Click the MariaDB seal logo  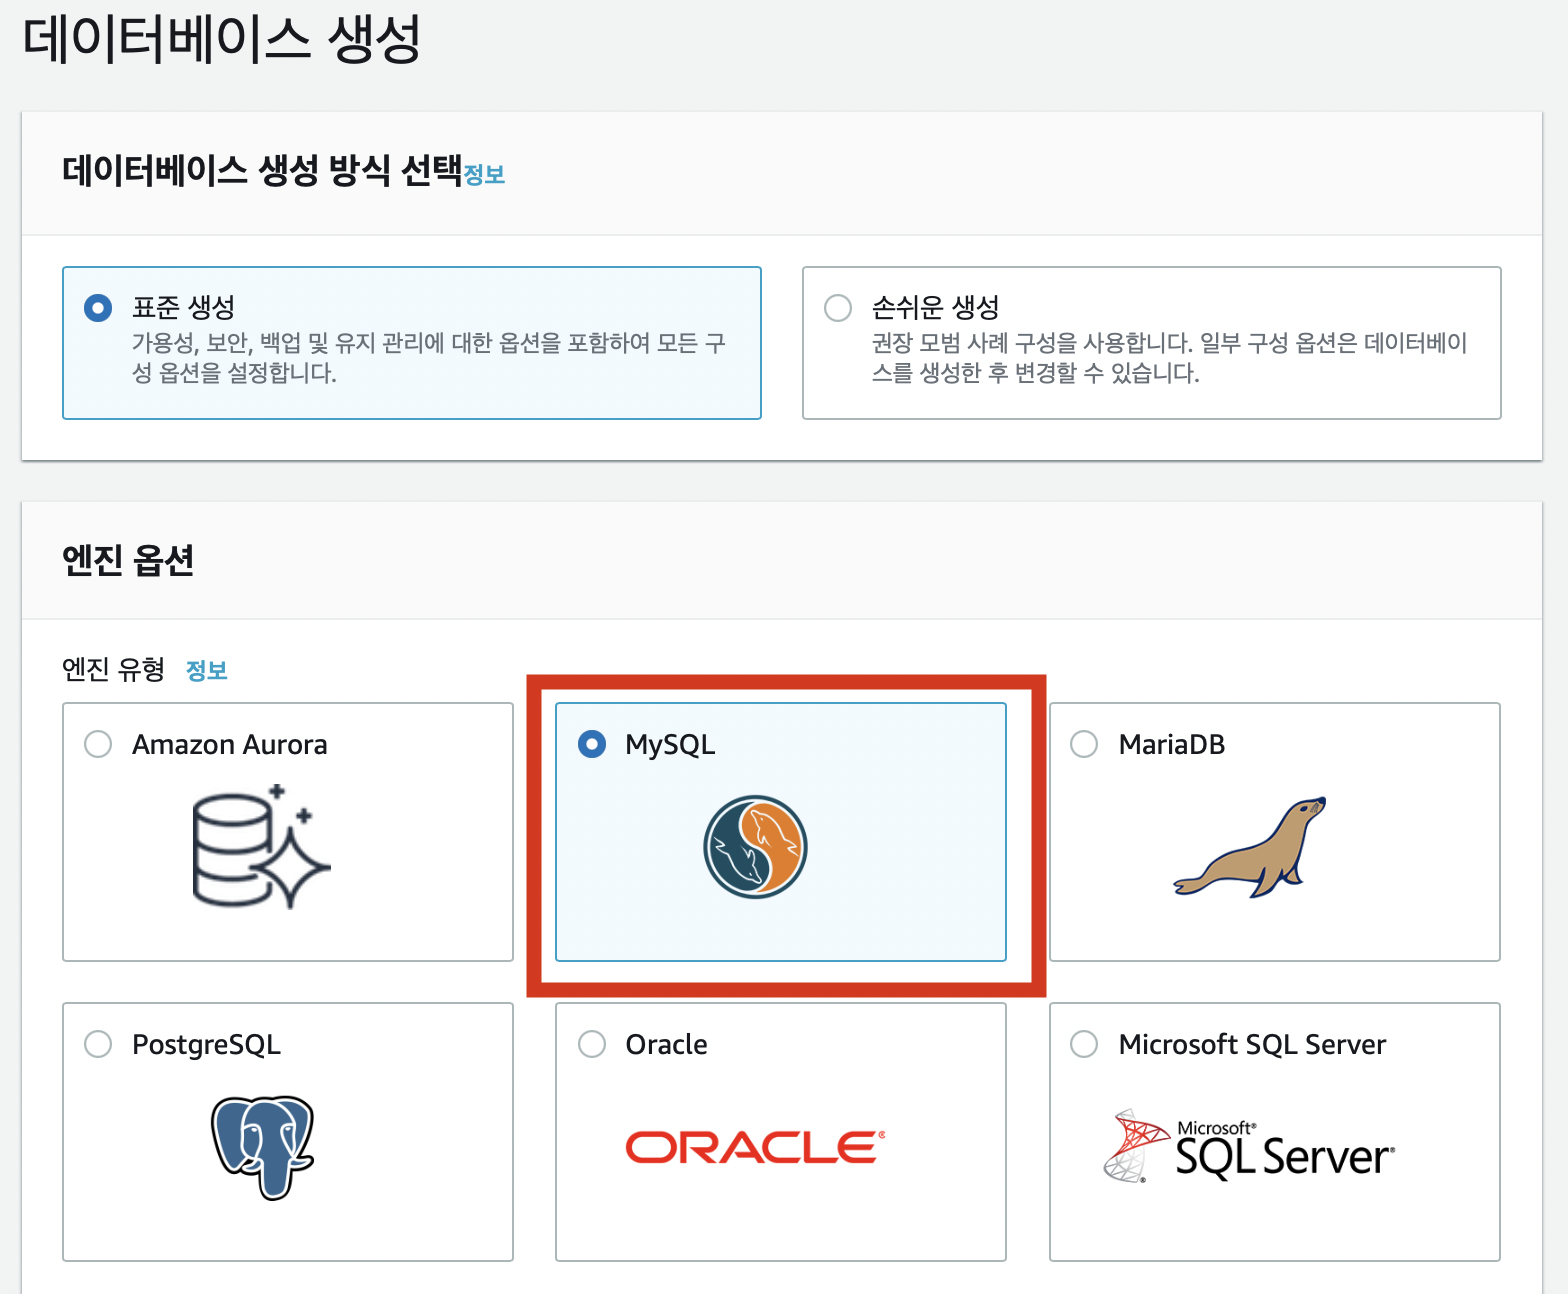click(x=1250, y=847)
